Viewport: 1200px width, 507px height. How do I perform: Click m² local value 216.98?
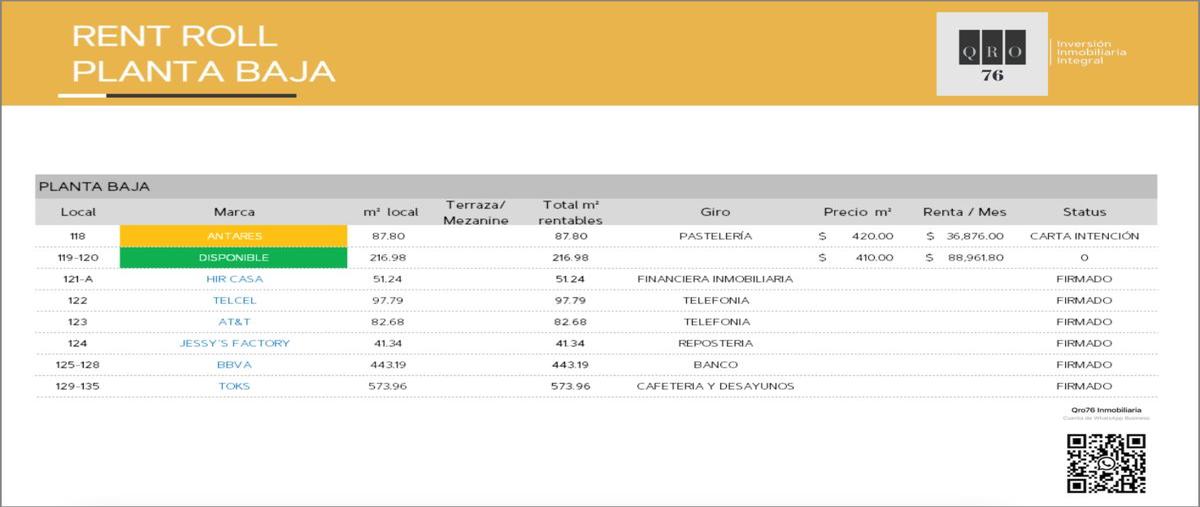click(390, 257)
